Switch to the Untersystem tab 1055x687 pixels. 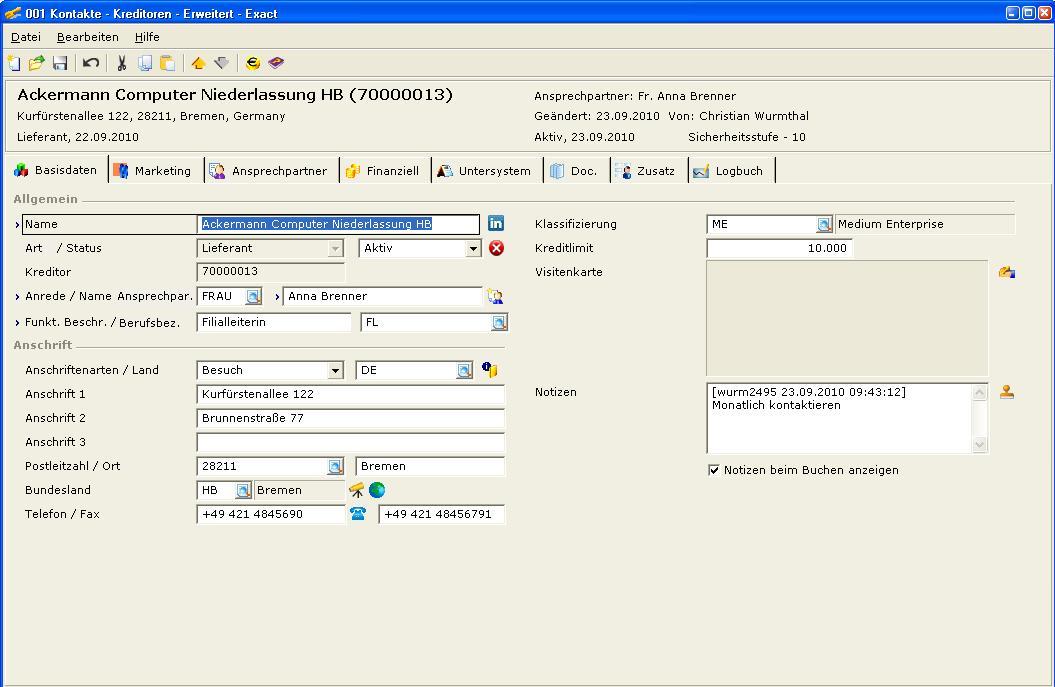[x=484, y=171]
